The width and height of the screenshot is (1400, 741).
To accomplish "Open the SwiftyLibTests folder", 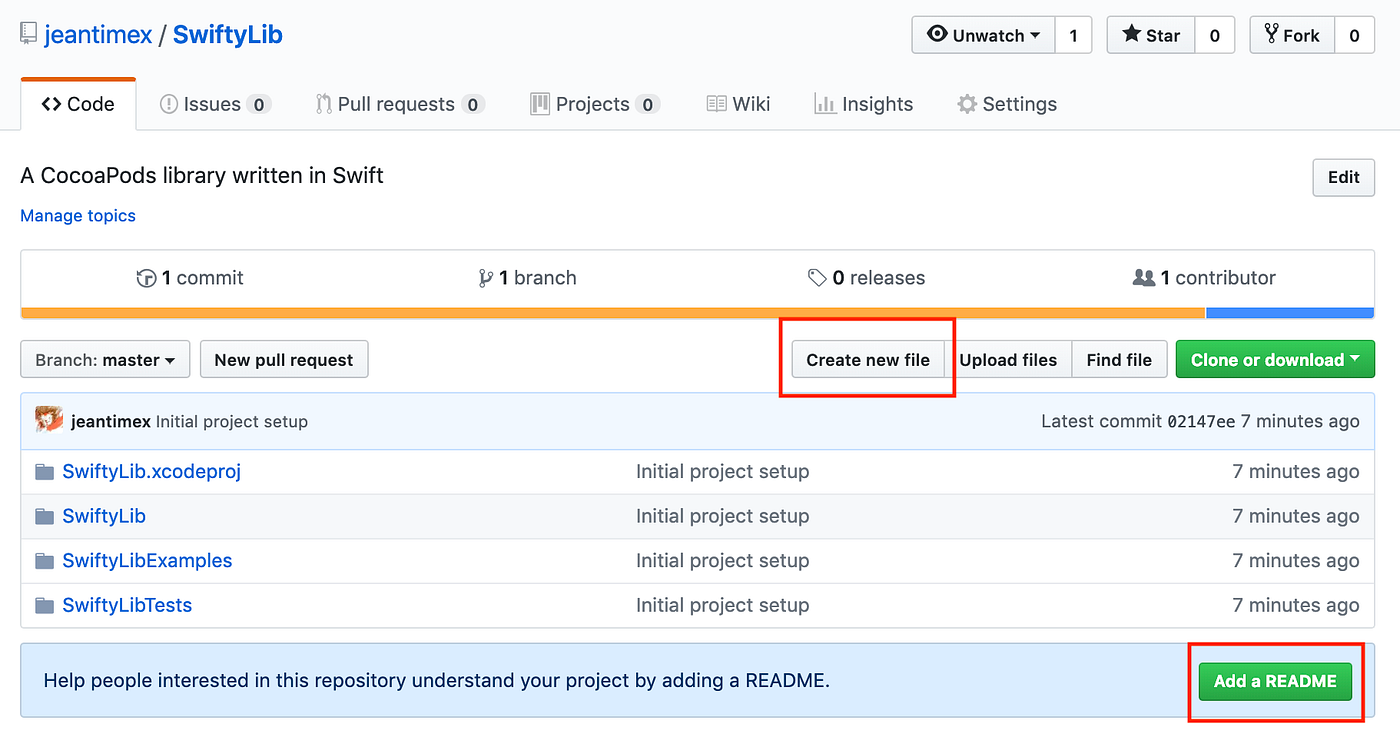I will [125, 604].
